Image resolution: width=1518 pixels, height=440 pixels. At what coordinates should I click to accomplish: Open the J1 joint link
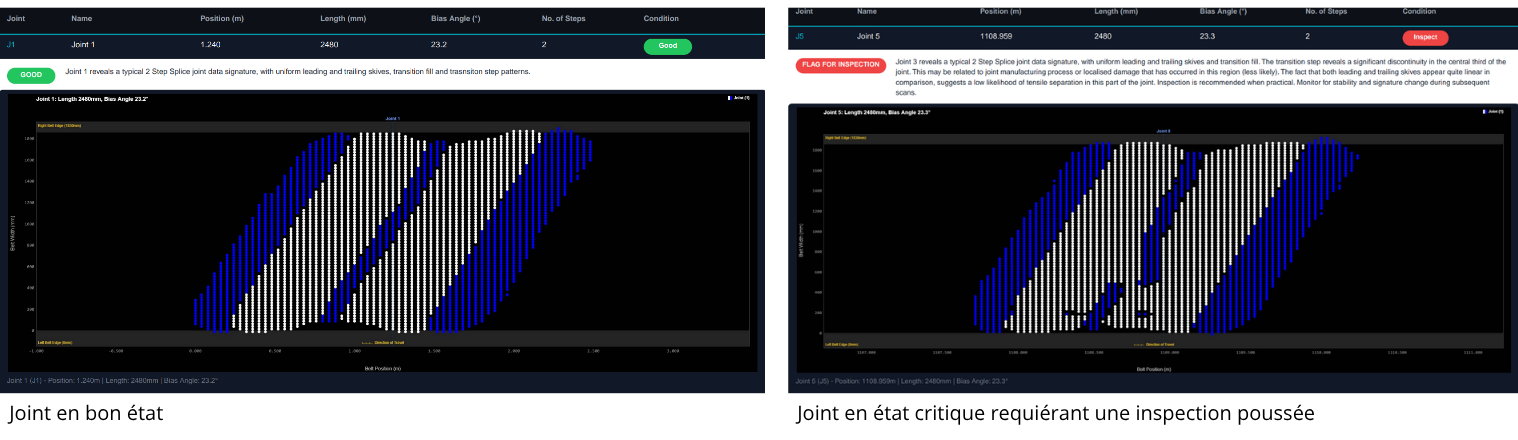(11, 45)
